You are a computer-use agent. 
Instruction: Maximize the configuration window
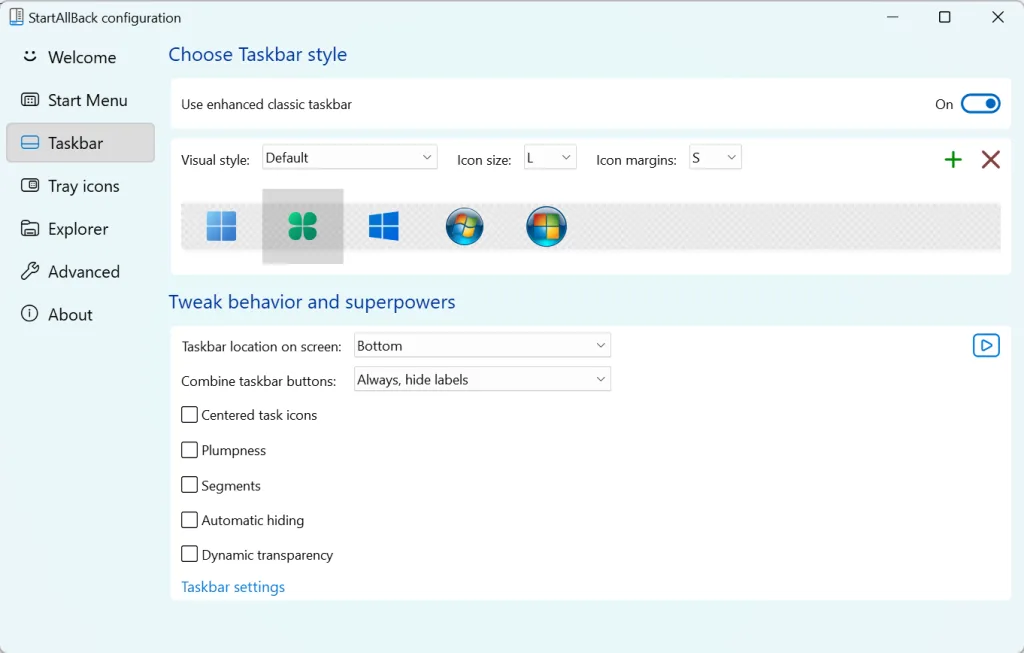pos(944,17)
